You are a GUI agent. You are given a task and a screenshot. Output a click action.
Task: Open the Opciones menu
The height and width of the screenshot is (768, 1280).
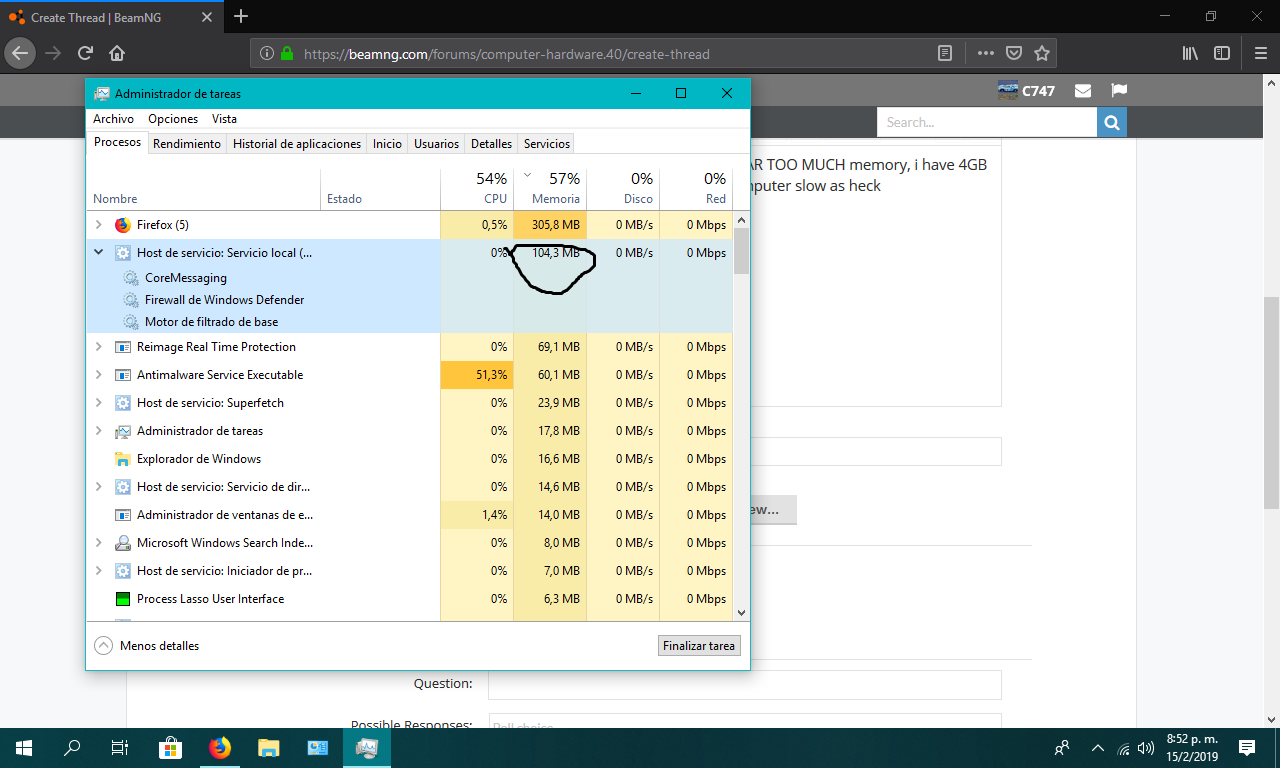[173, 119]
